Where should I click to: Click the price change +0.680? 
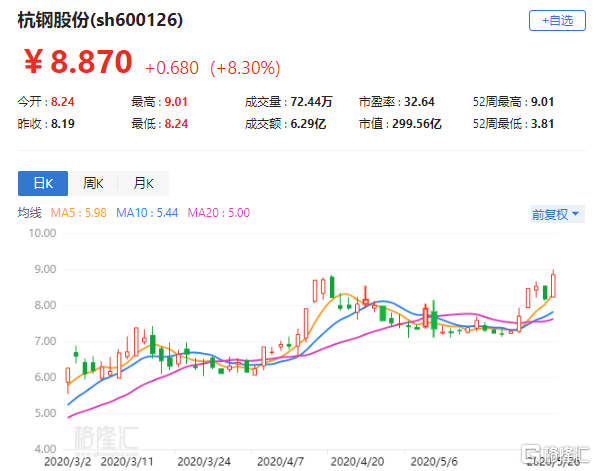(172, 68)
